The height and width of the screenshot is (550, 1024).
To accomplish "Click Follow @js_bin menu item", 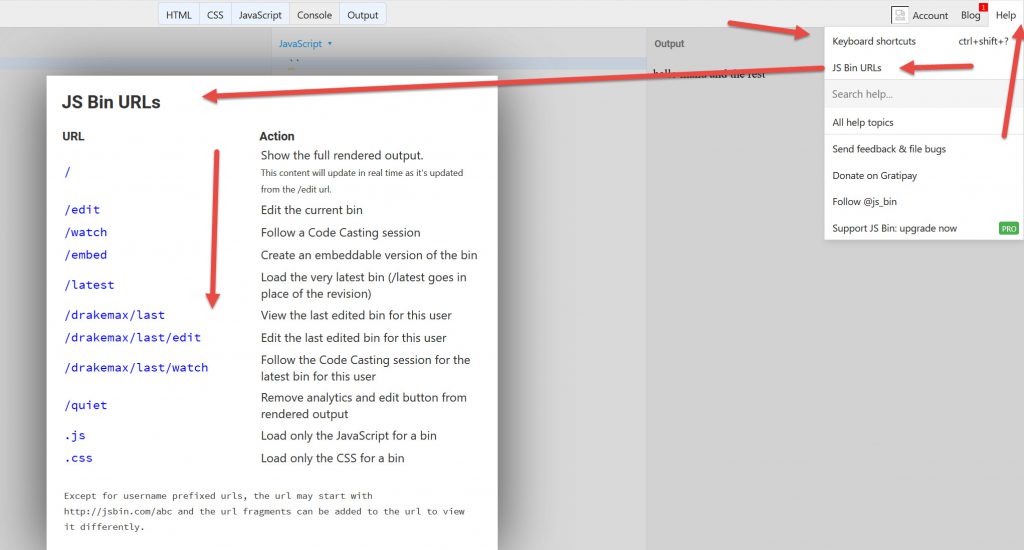I will coord(864,202).
